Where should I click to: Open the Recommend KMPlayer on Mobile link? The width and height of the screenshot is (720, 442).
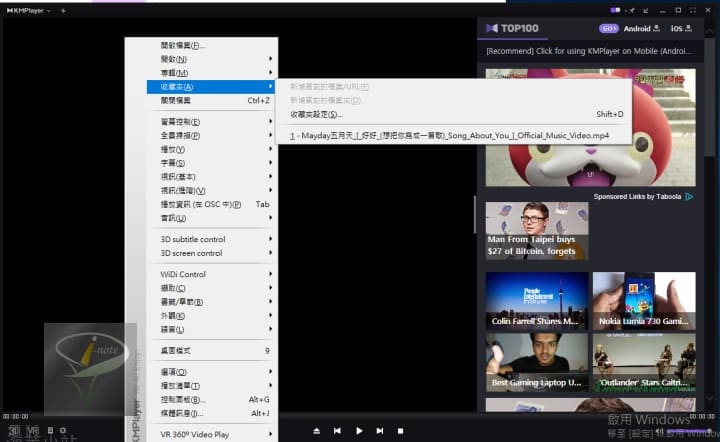pyautogui.click(x=590, y=50)
